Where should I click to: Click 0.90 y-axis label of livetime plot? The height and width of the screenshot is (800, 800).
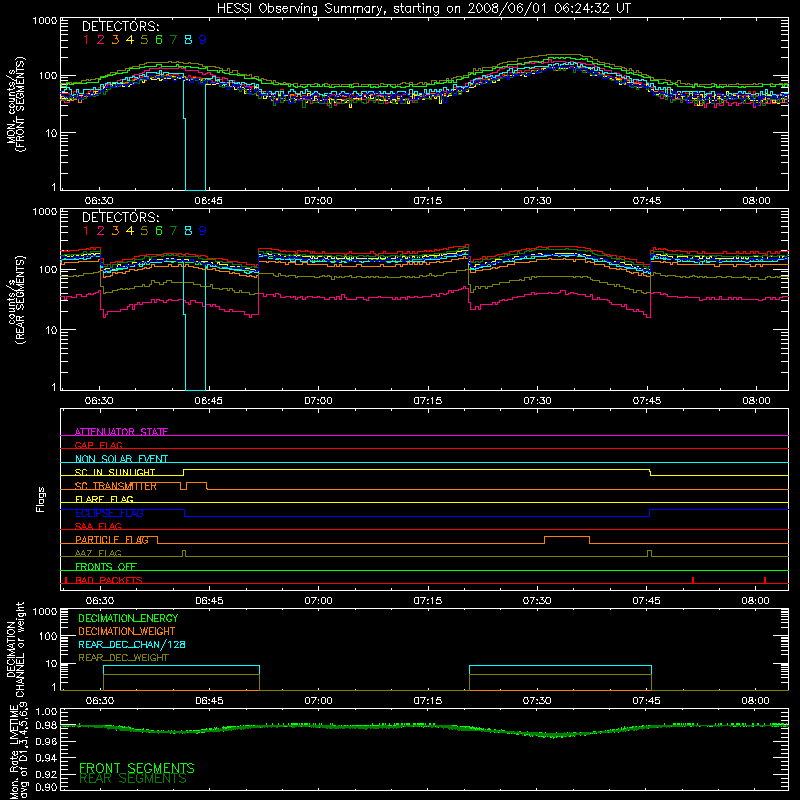point(46,787)
